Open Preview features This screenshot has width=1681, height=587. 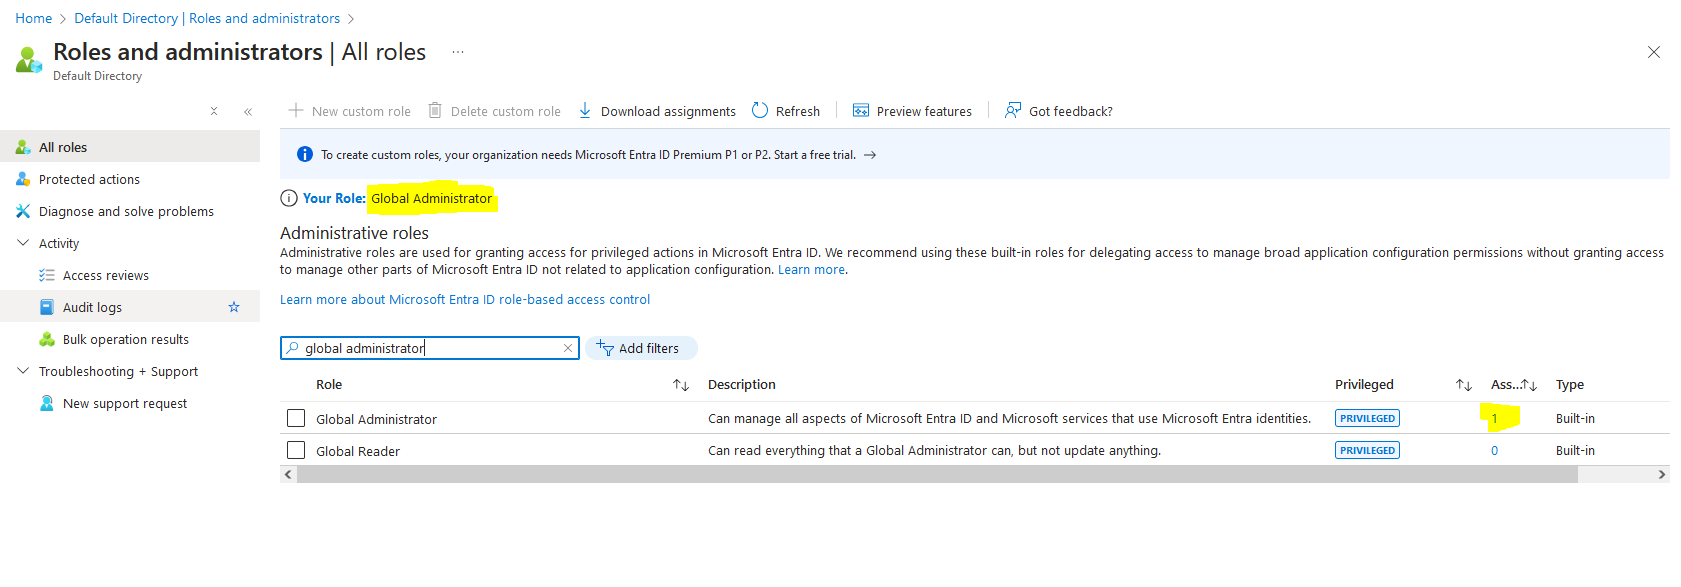click(x=912, y=111)
